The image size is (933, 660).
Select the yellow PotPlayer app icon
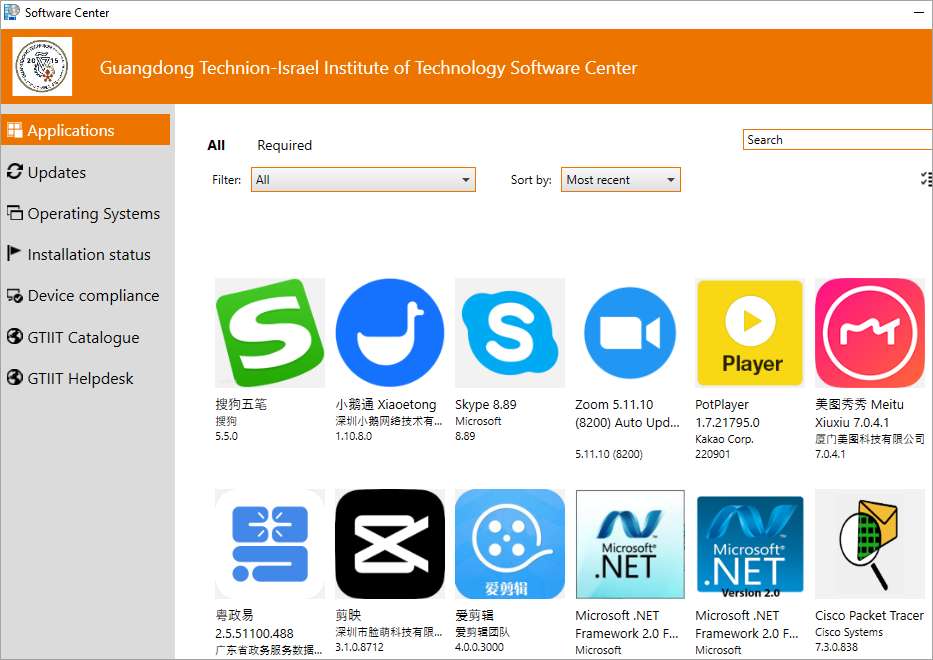pos(750,333)
